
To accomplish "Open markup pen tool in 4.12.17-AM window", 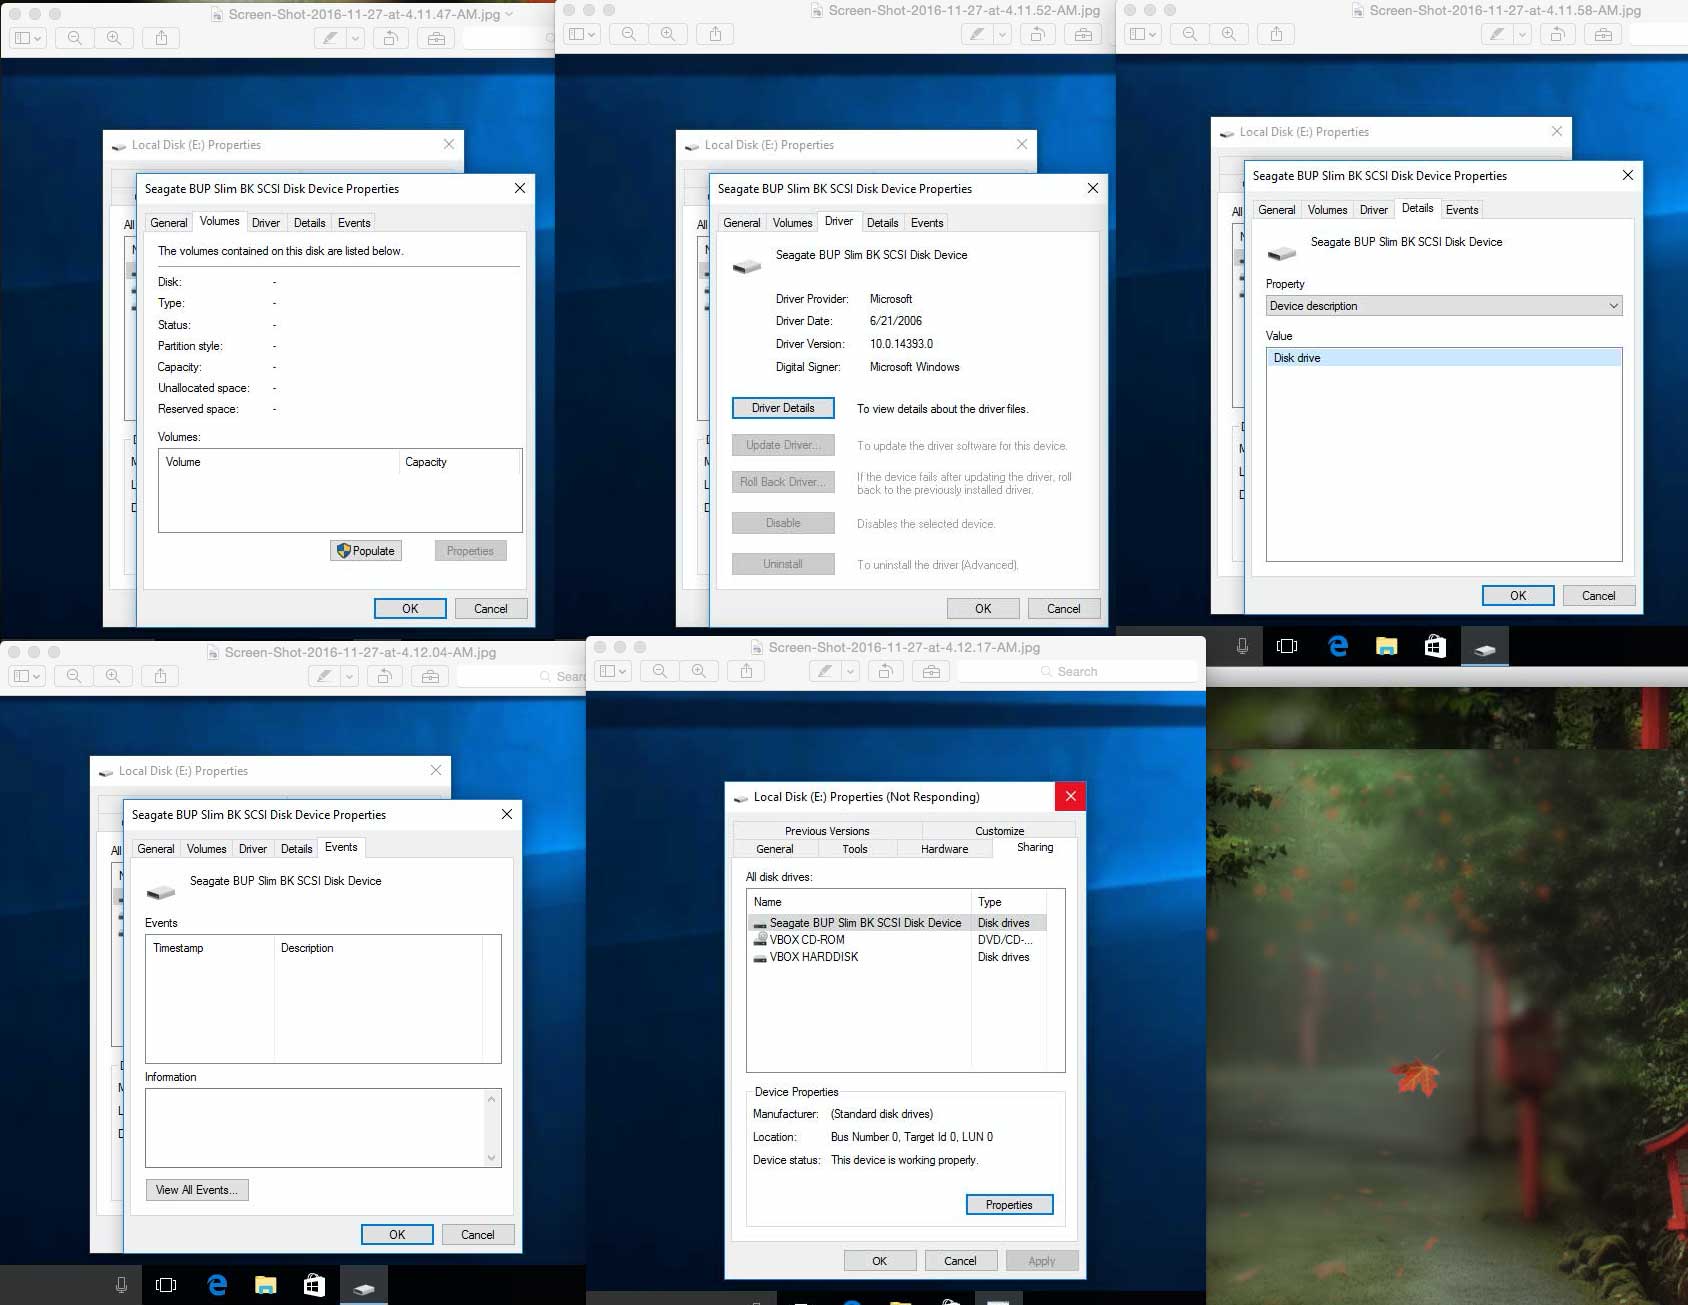I will [x=825, y=671].
